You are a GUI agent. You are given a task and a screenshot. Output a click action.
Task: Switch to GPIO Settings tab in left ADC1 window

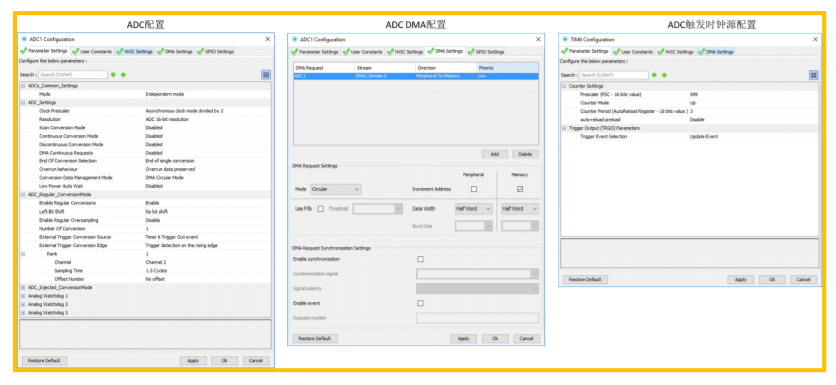click(215, 52)
